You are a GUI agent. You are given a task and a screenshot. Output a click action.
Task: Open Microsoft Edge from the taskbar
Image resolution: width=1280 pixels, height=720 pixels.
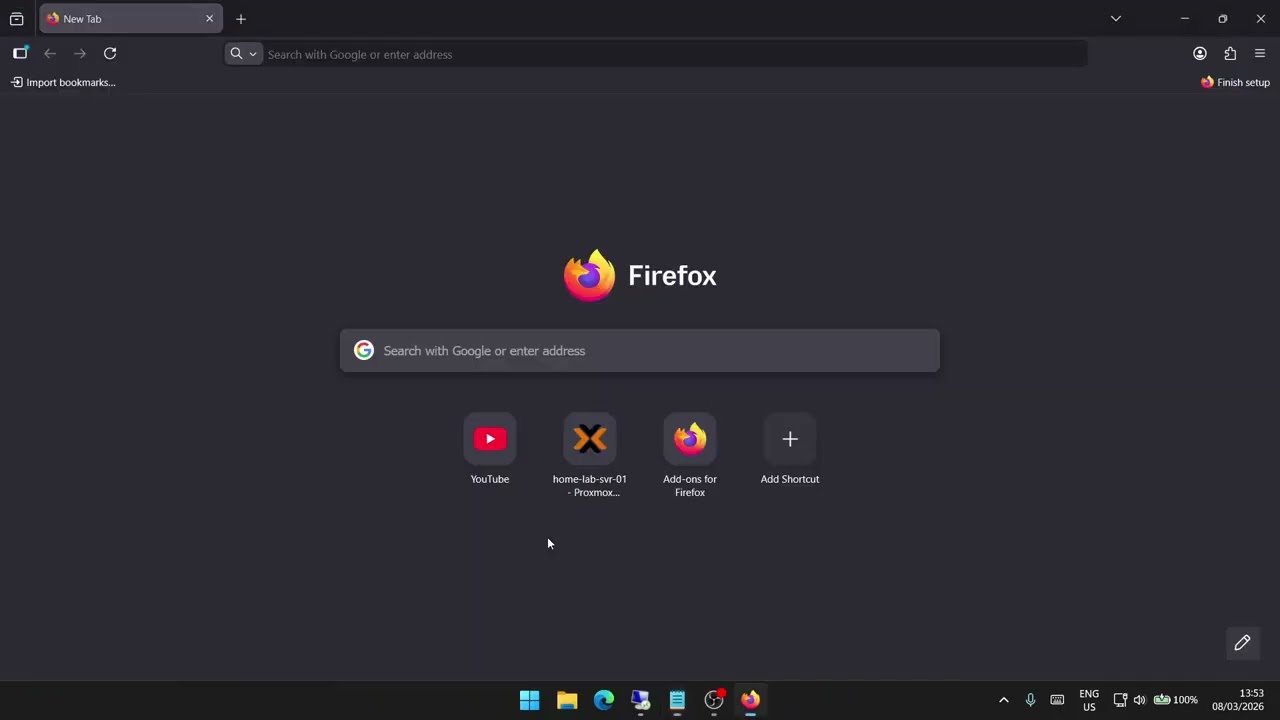coord(604,700)
